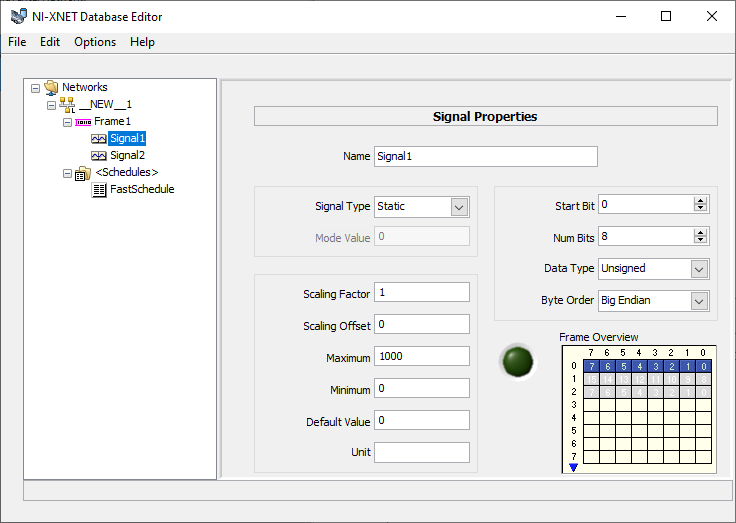
Task: Click the Scaling Factor label
Action: pyautogui.click(x=336, y=294)
